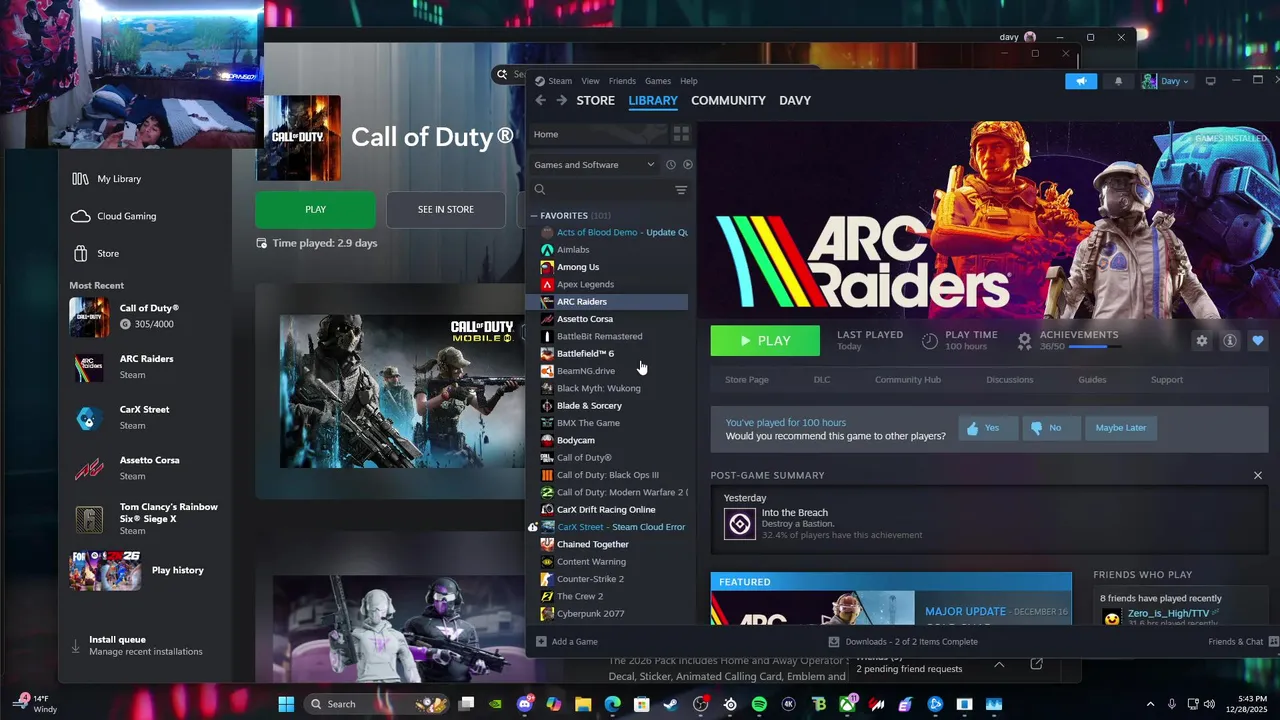Open ARC Raiders Guides link
This screenshot has width=1280, height=720.
click(x=1092, y=380)
